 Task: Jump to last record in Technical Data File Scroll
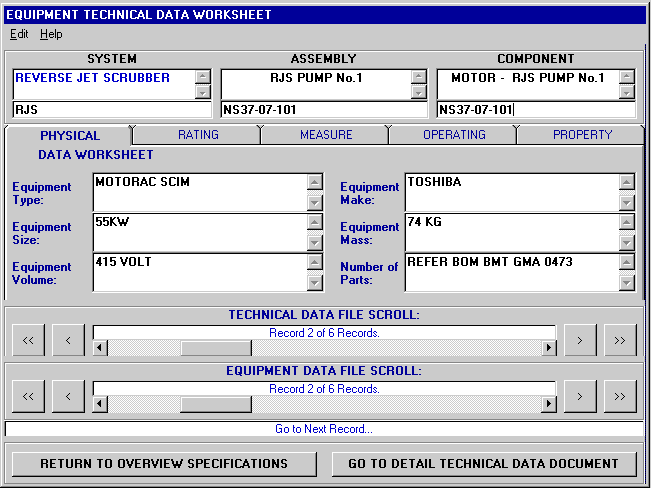point(620,341)
